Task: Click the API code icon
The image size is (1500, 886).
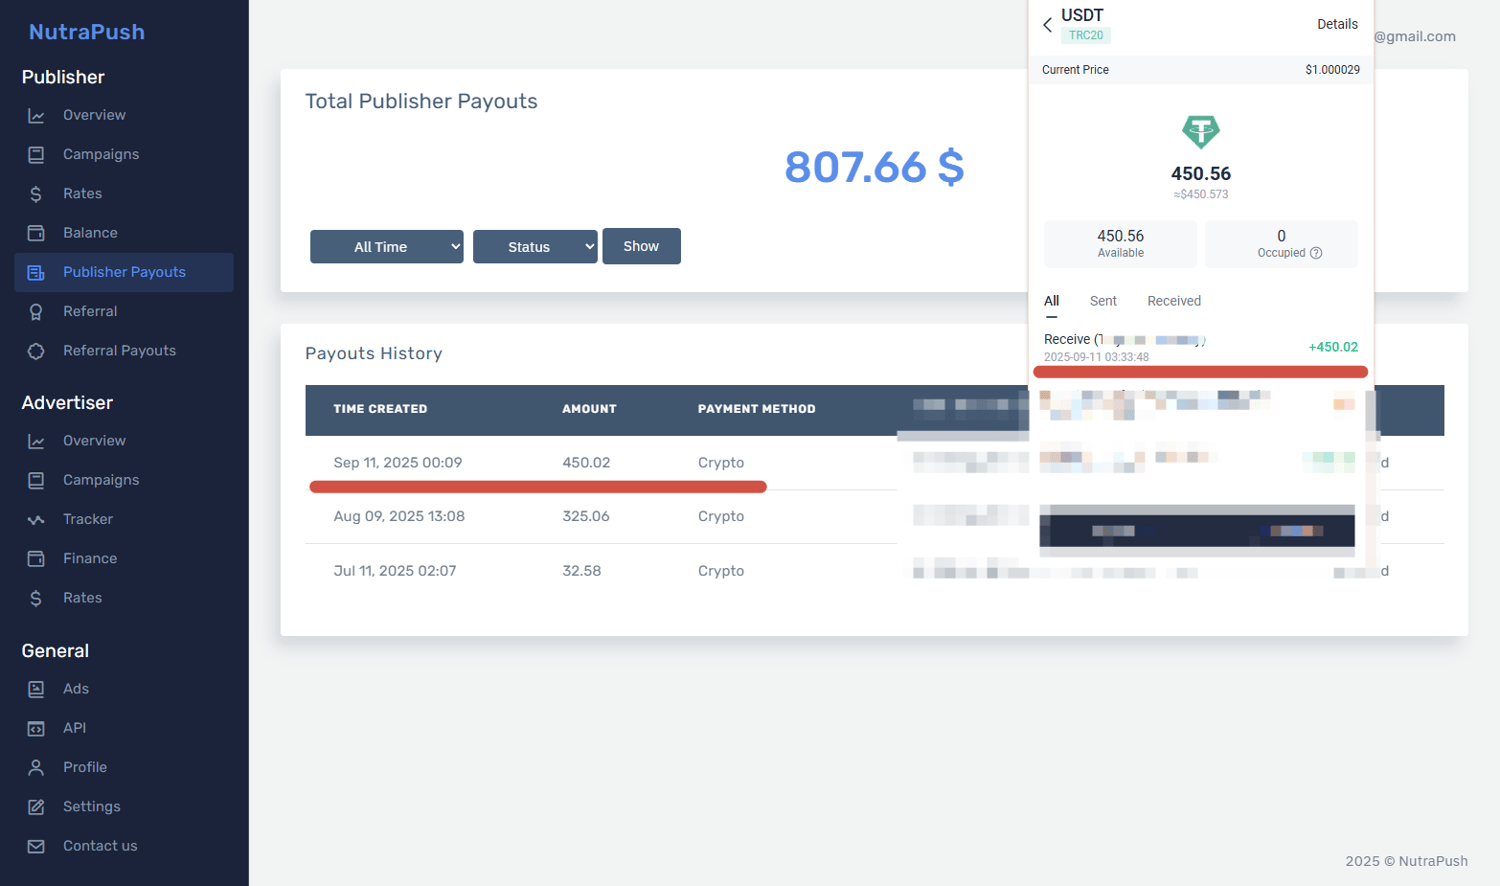Action: coord(36,728)
